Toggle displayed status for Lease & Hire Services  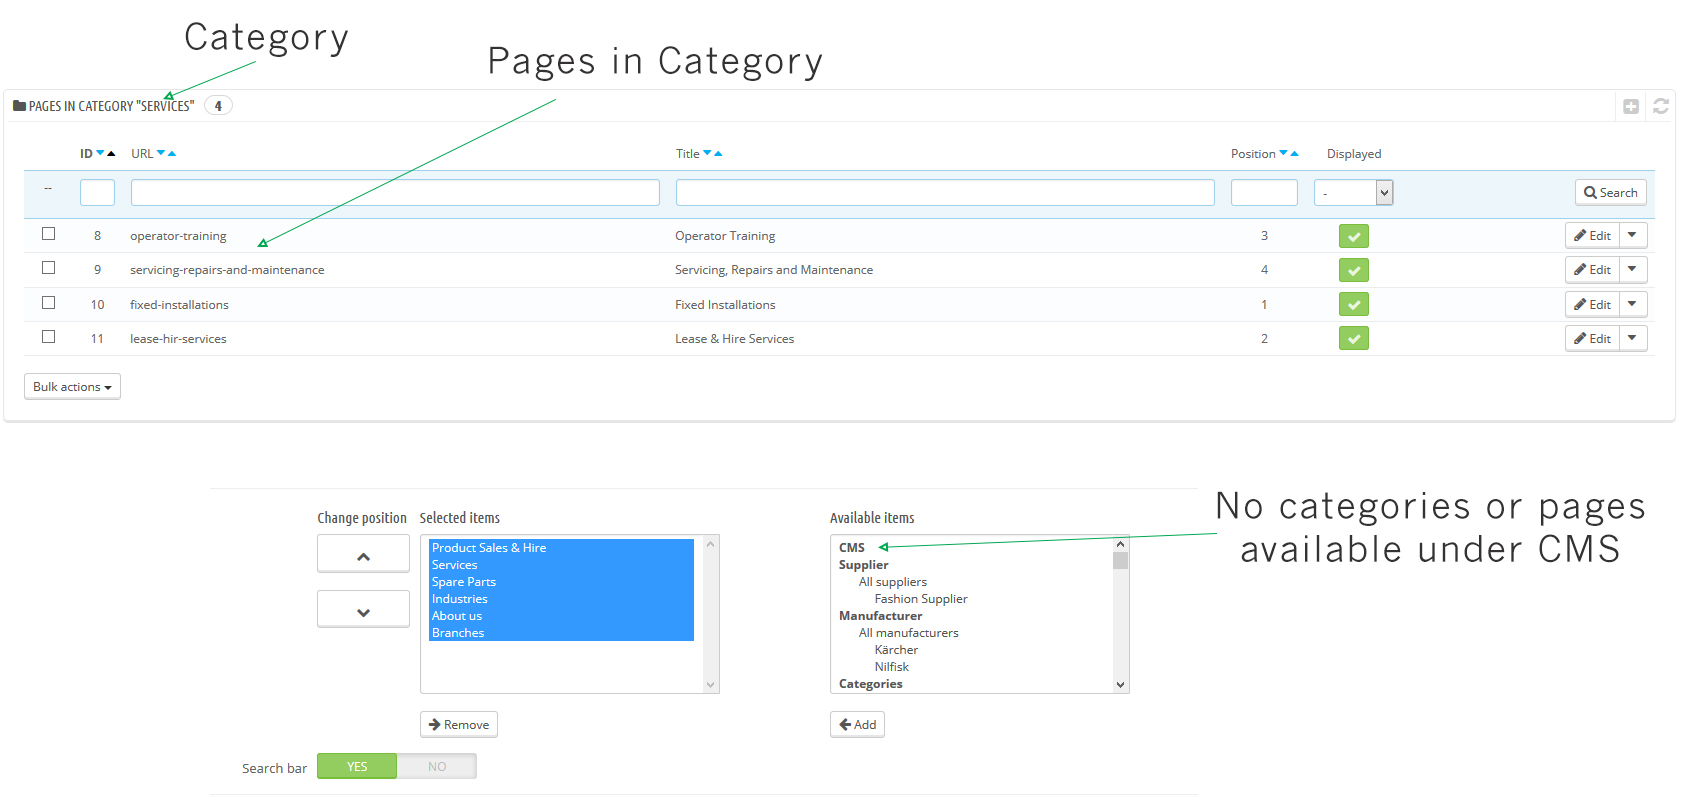point(1354,338)
